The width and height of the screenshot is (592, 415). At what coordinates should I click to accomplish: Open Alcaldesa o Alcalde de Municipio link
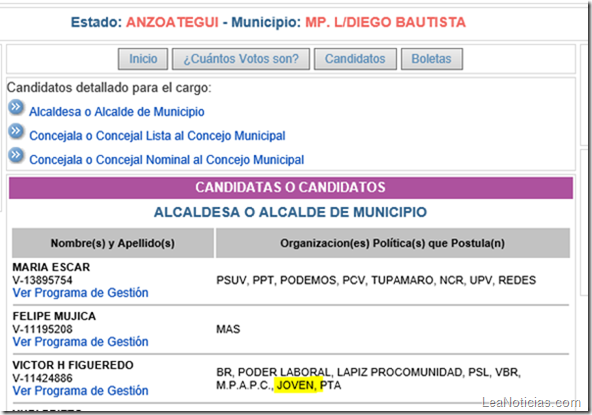(x=117, y=112)
